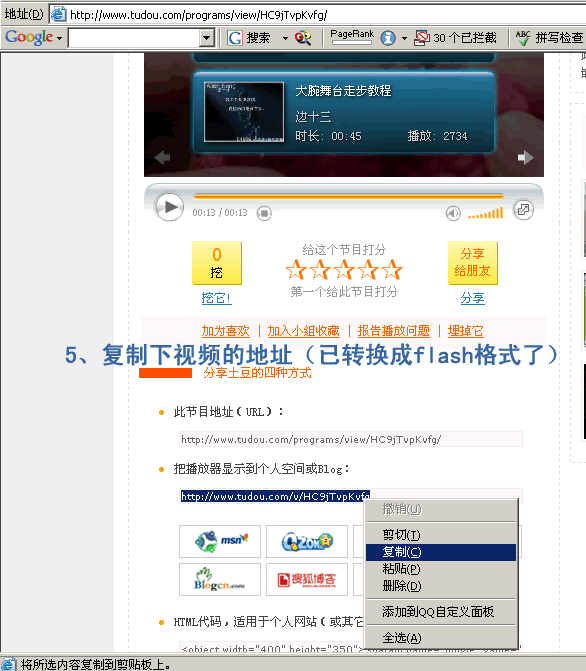Choose 剪切(T) from the context menu
Screen dimensions: 586x671
pos(441,535)
